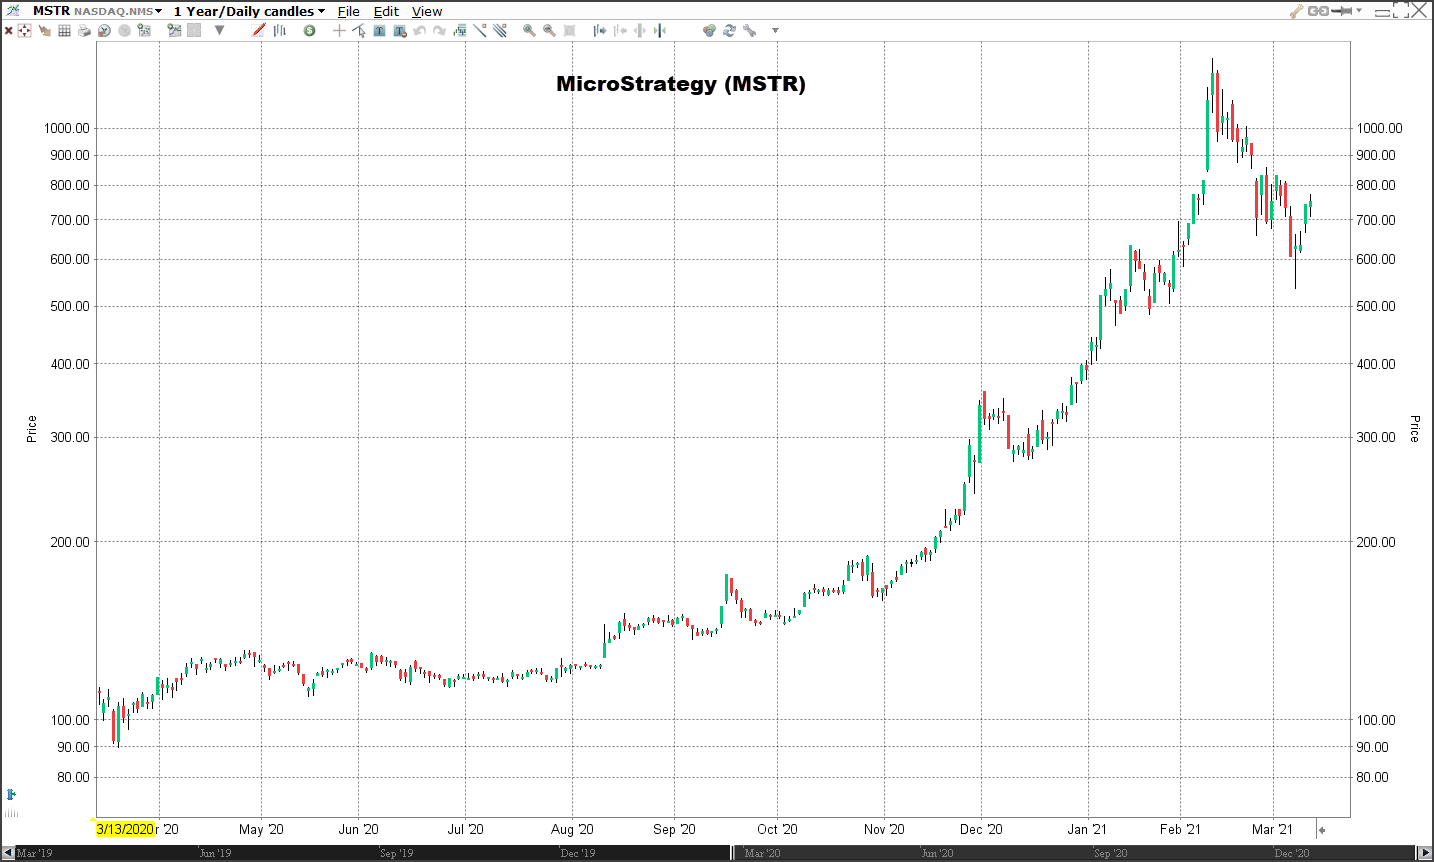Image resolution: width=1434 pixels, height=862 pixels.
Task: Click the left Price axis label
Action: [31, 429]
